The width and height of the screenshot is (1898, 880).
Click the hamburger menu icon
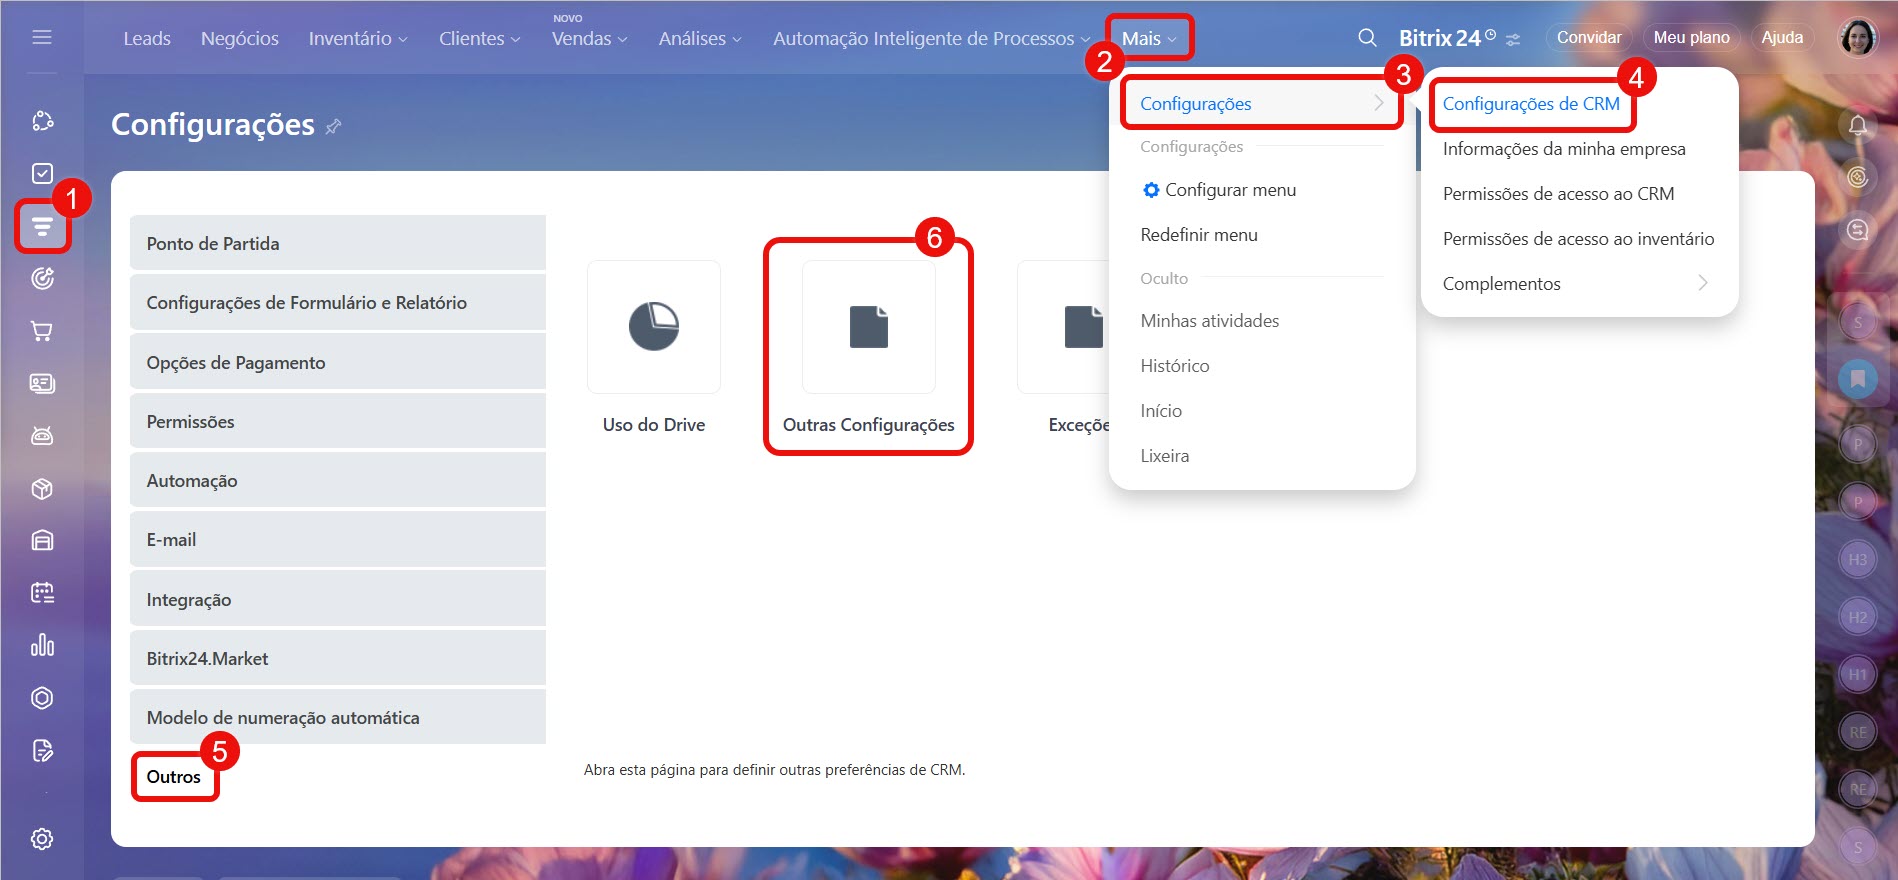click(x=42, y=37)
